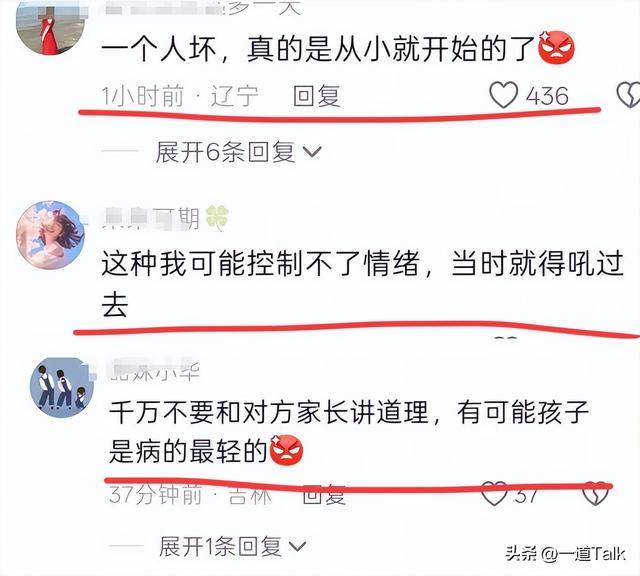640x576 pixels.
Task: Tap the four-leaf clover beside the username
Action: [217, 218]
